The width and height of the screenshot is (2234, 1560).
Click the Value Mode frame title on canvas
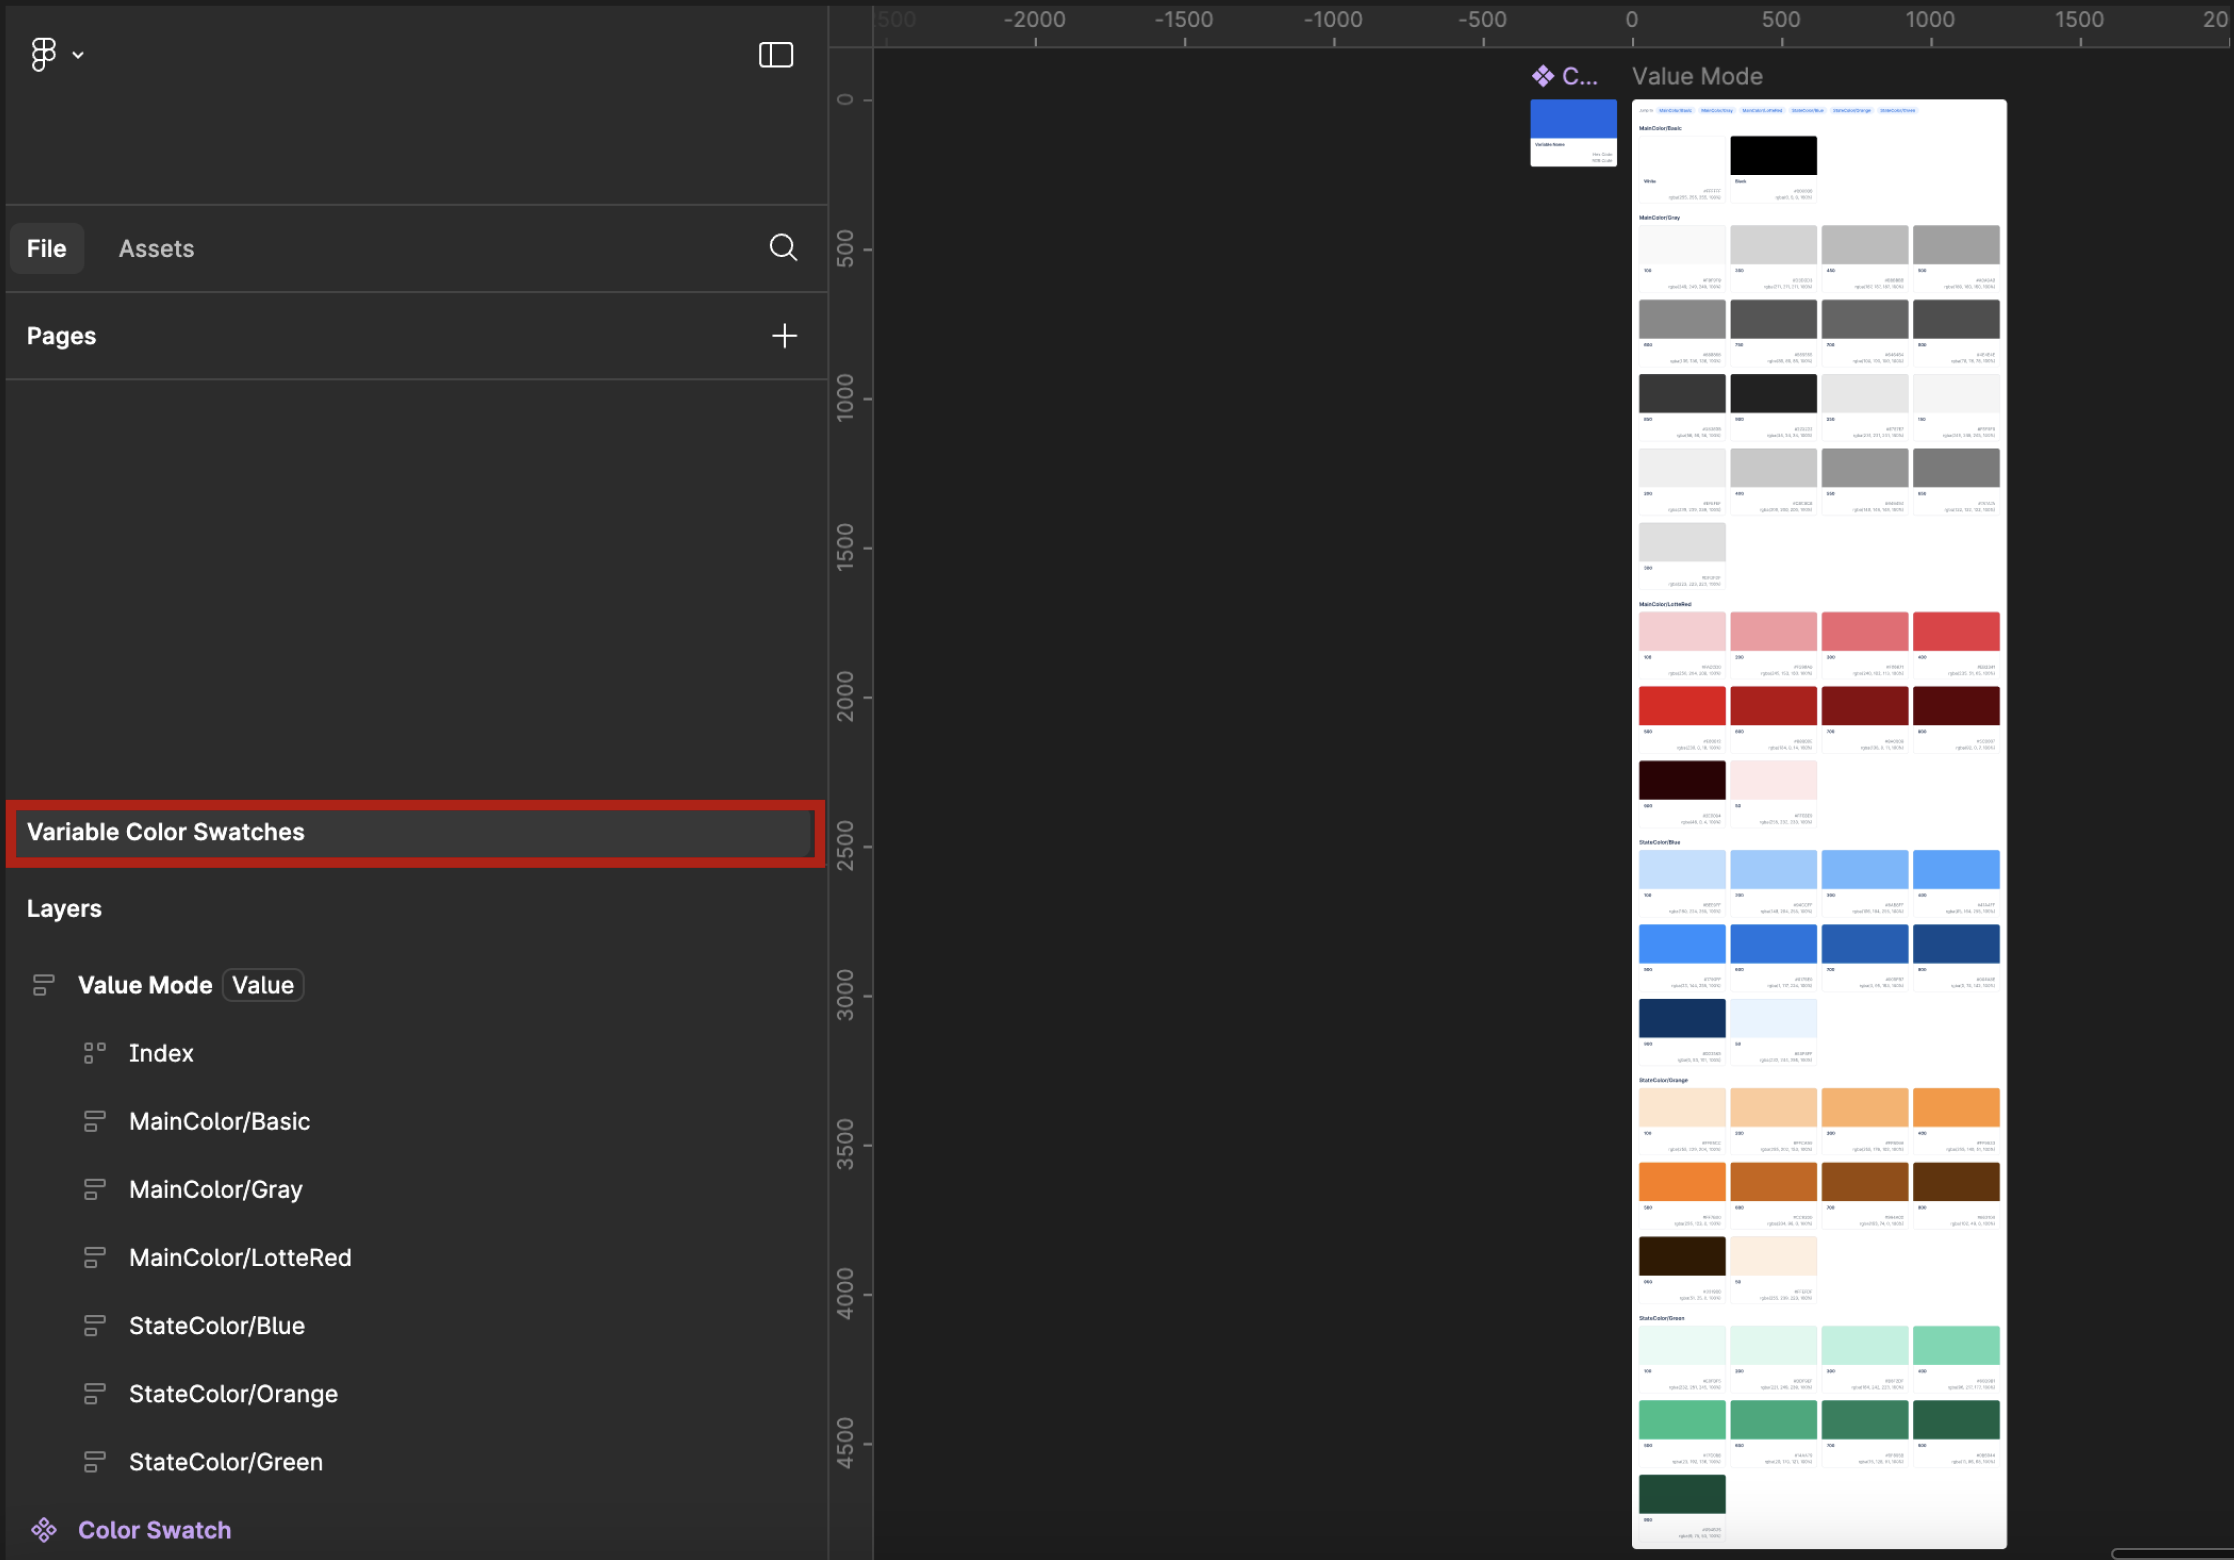[x=1697, y=76]
